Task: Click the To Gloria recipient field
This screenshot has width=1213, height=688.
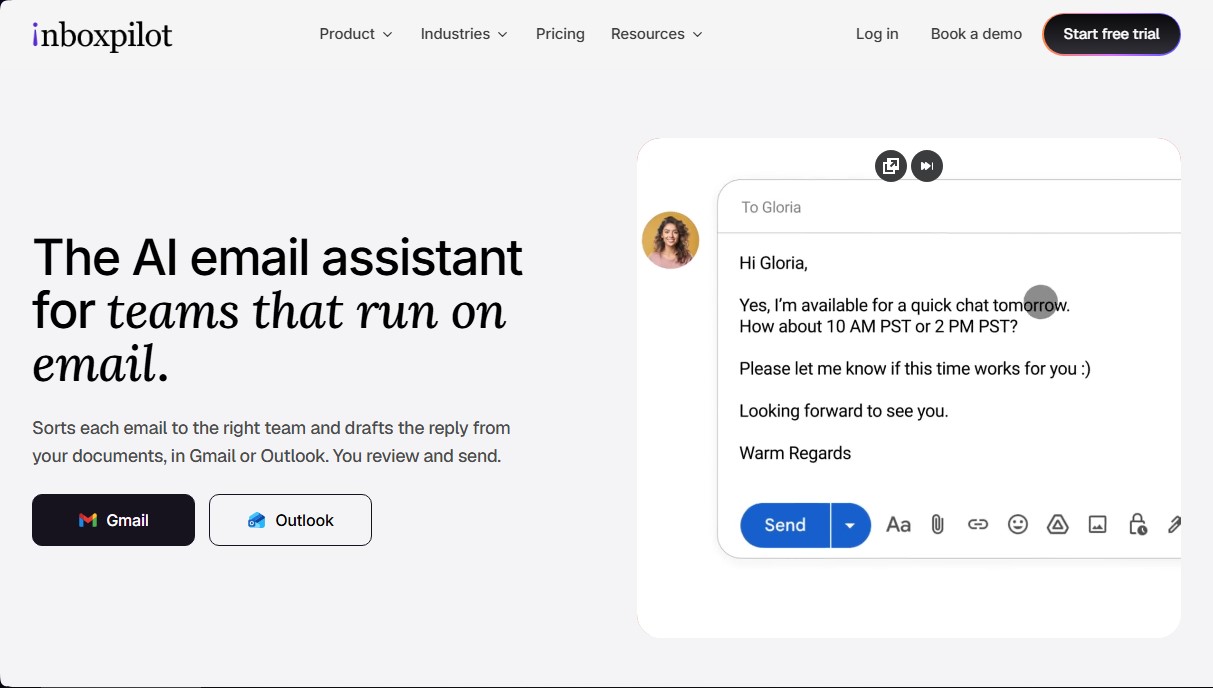Action: (x=949, y=207)
